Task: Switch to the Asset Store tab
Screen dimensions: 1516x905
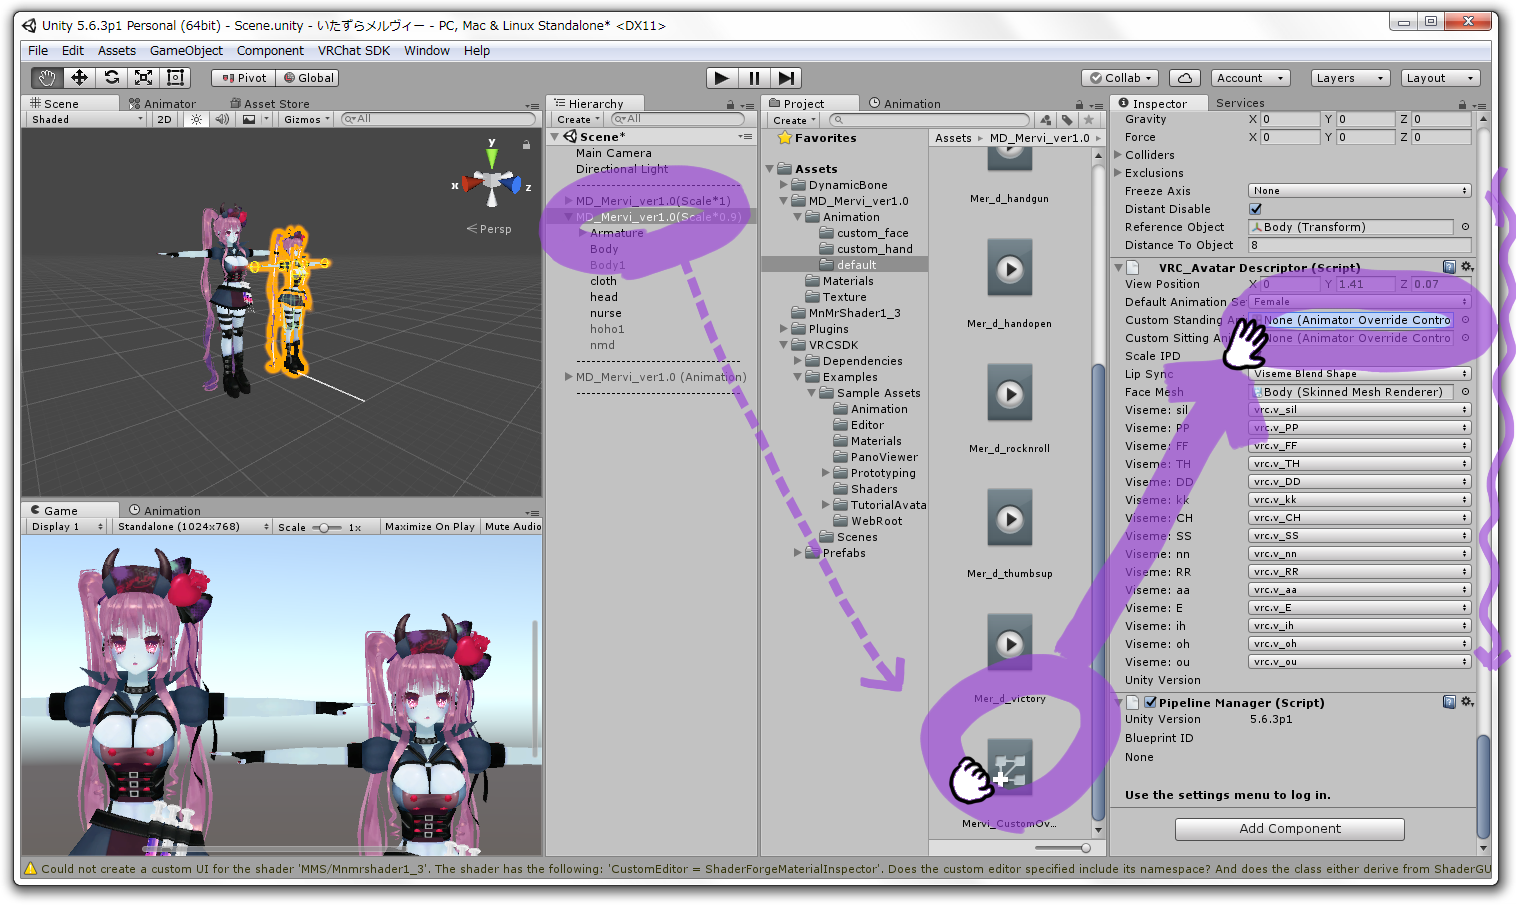Action: 270,103
